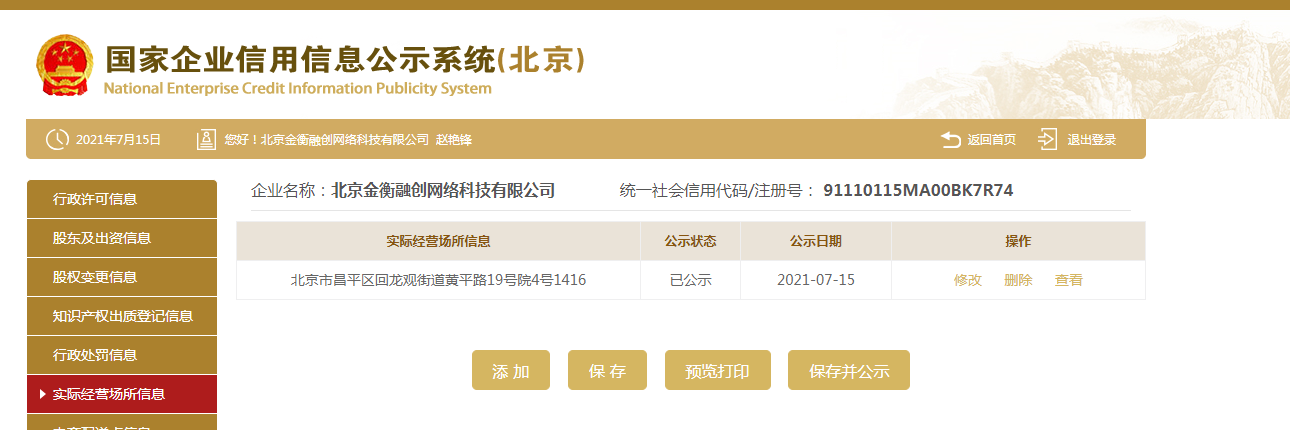The height and width of the screenshot is (430, 1290).
Task: Click the logout door icon
Action: (x=1047, y=140)
